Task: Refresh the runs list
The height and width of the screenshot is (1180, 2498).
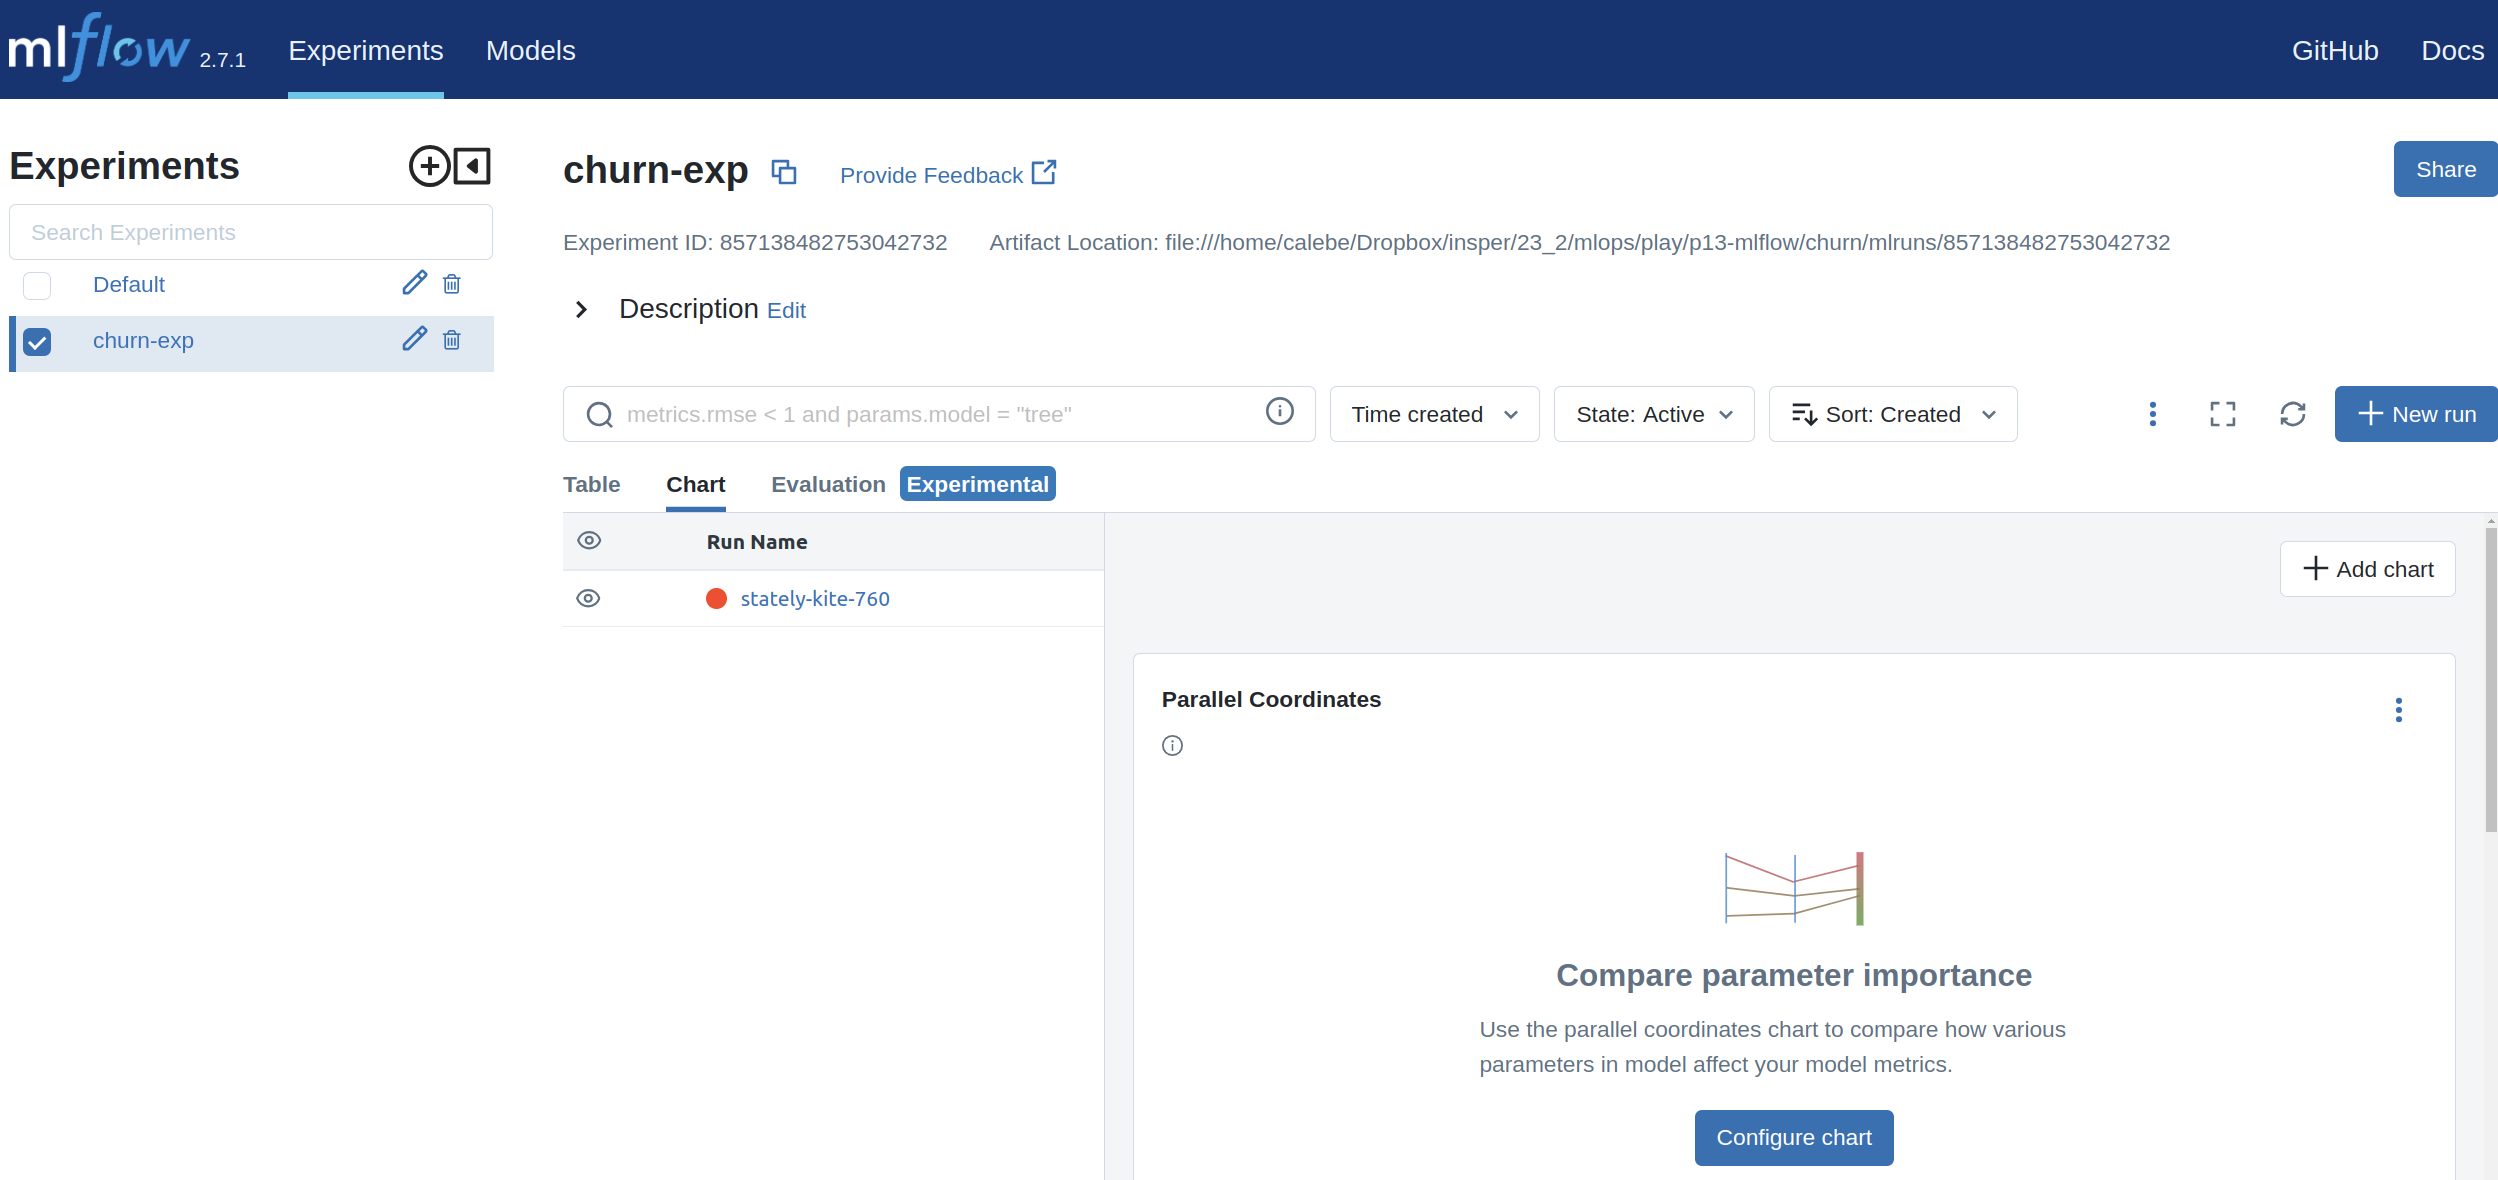Action: (x=2292, y=414)
